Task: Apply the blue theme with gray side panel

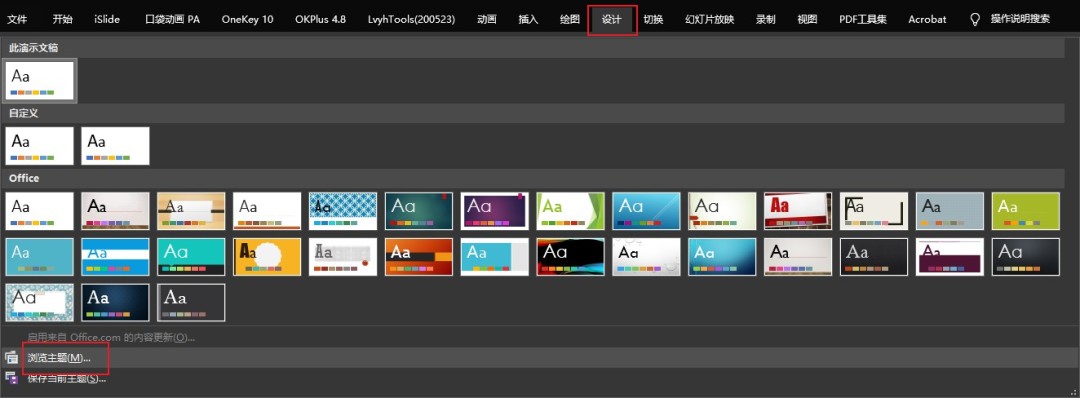Action: tap(495, 257)
